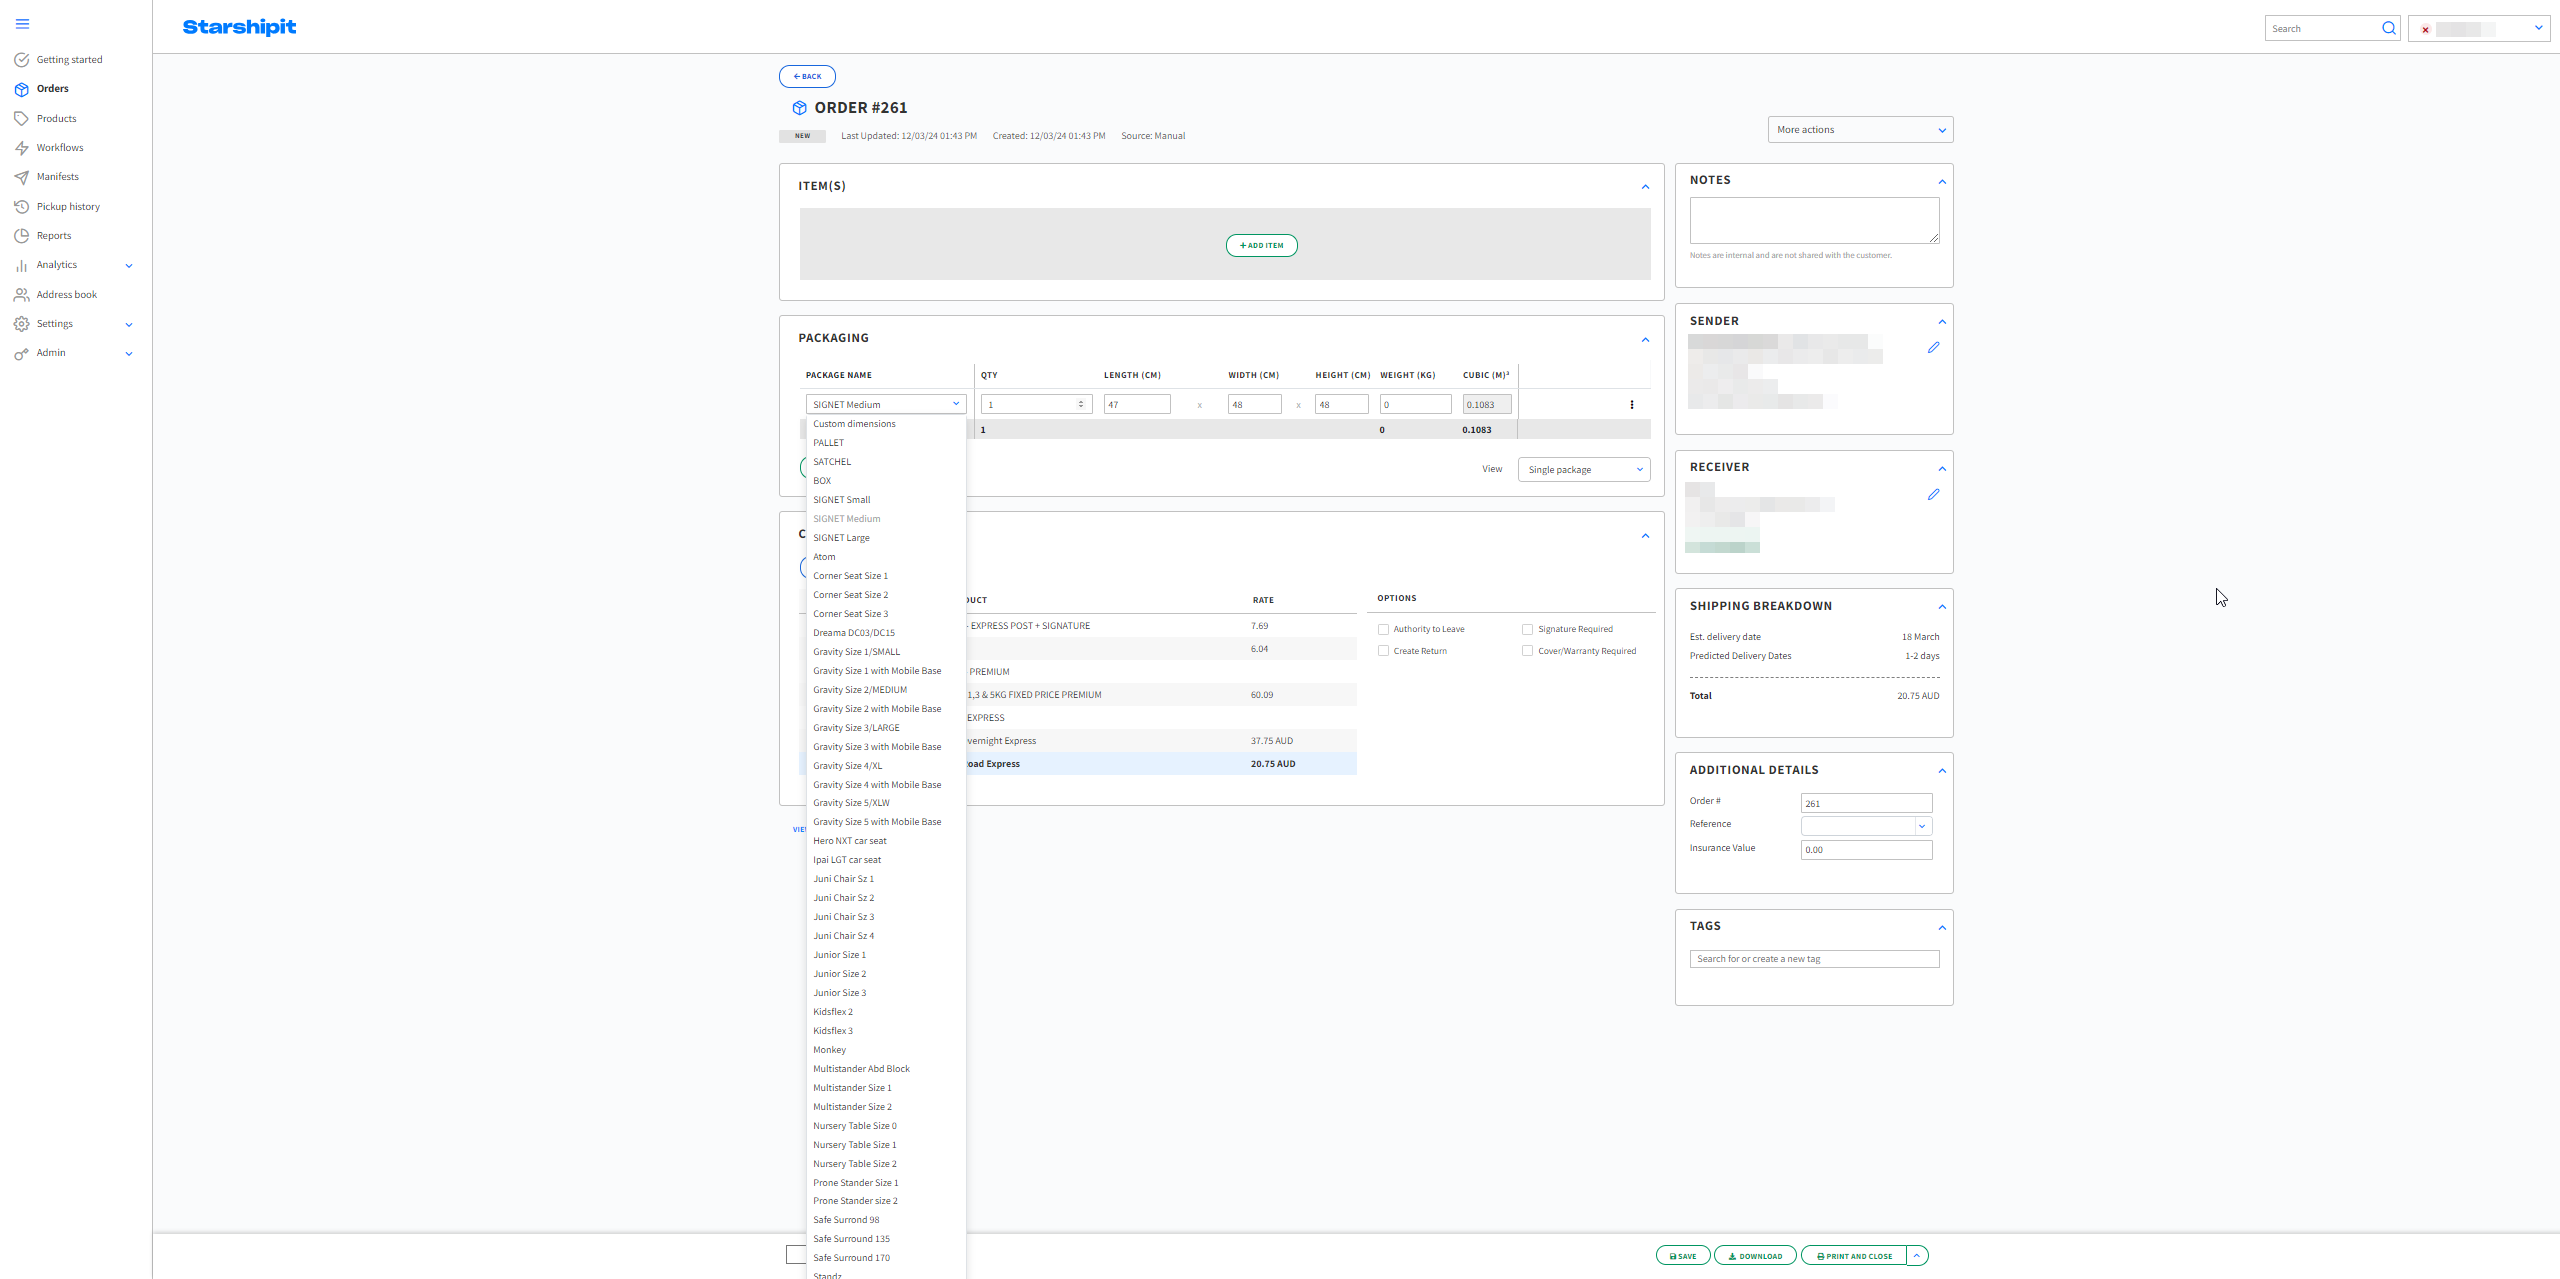This screenshot has width=2560, height=1279.
Task: Open Workflows in sidebar
Action: coord(60,148)
